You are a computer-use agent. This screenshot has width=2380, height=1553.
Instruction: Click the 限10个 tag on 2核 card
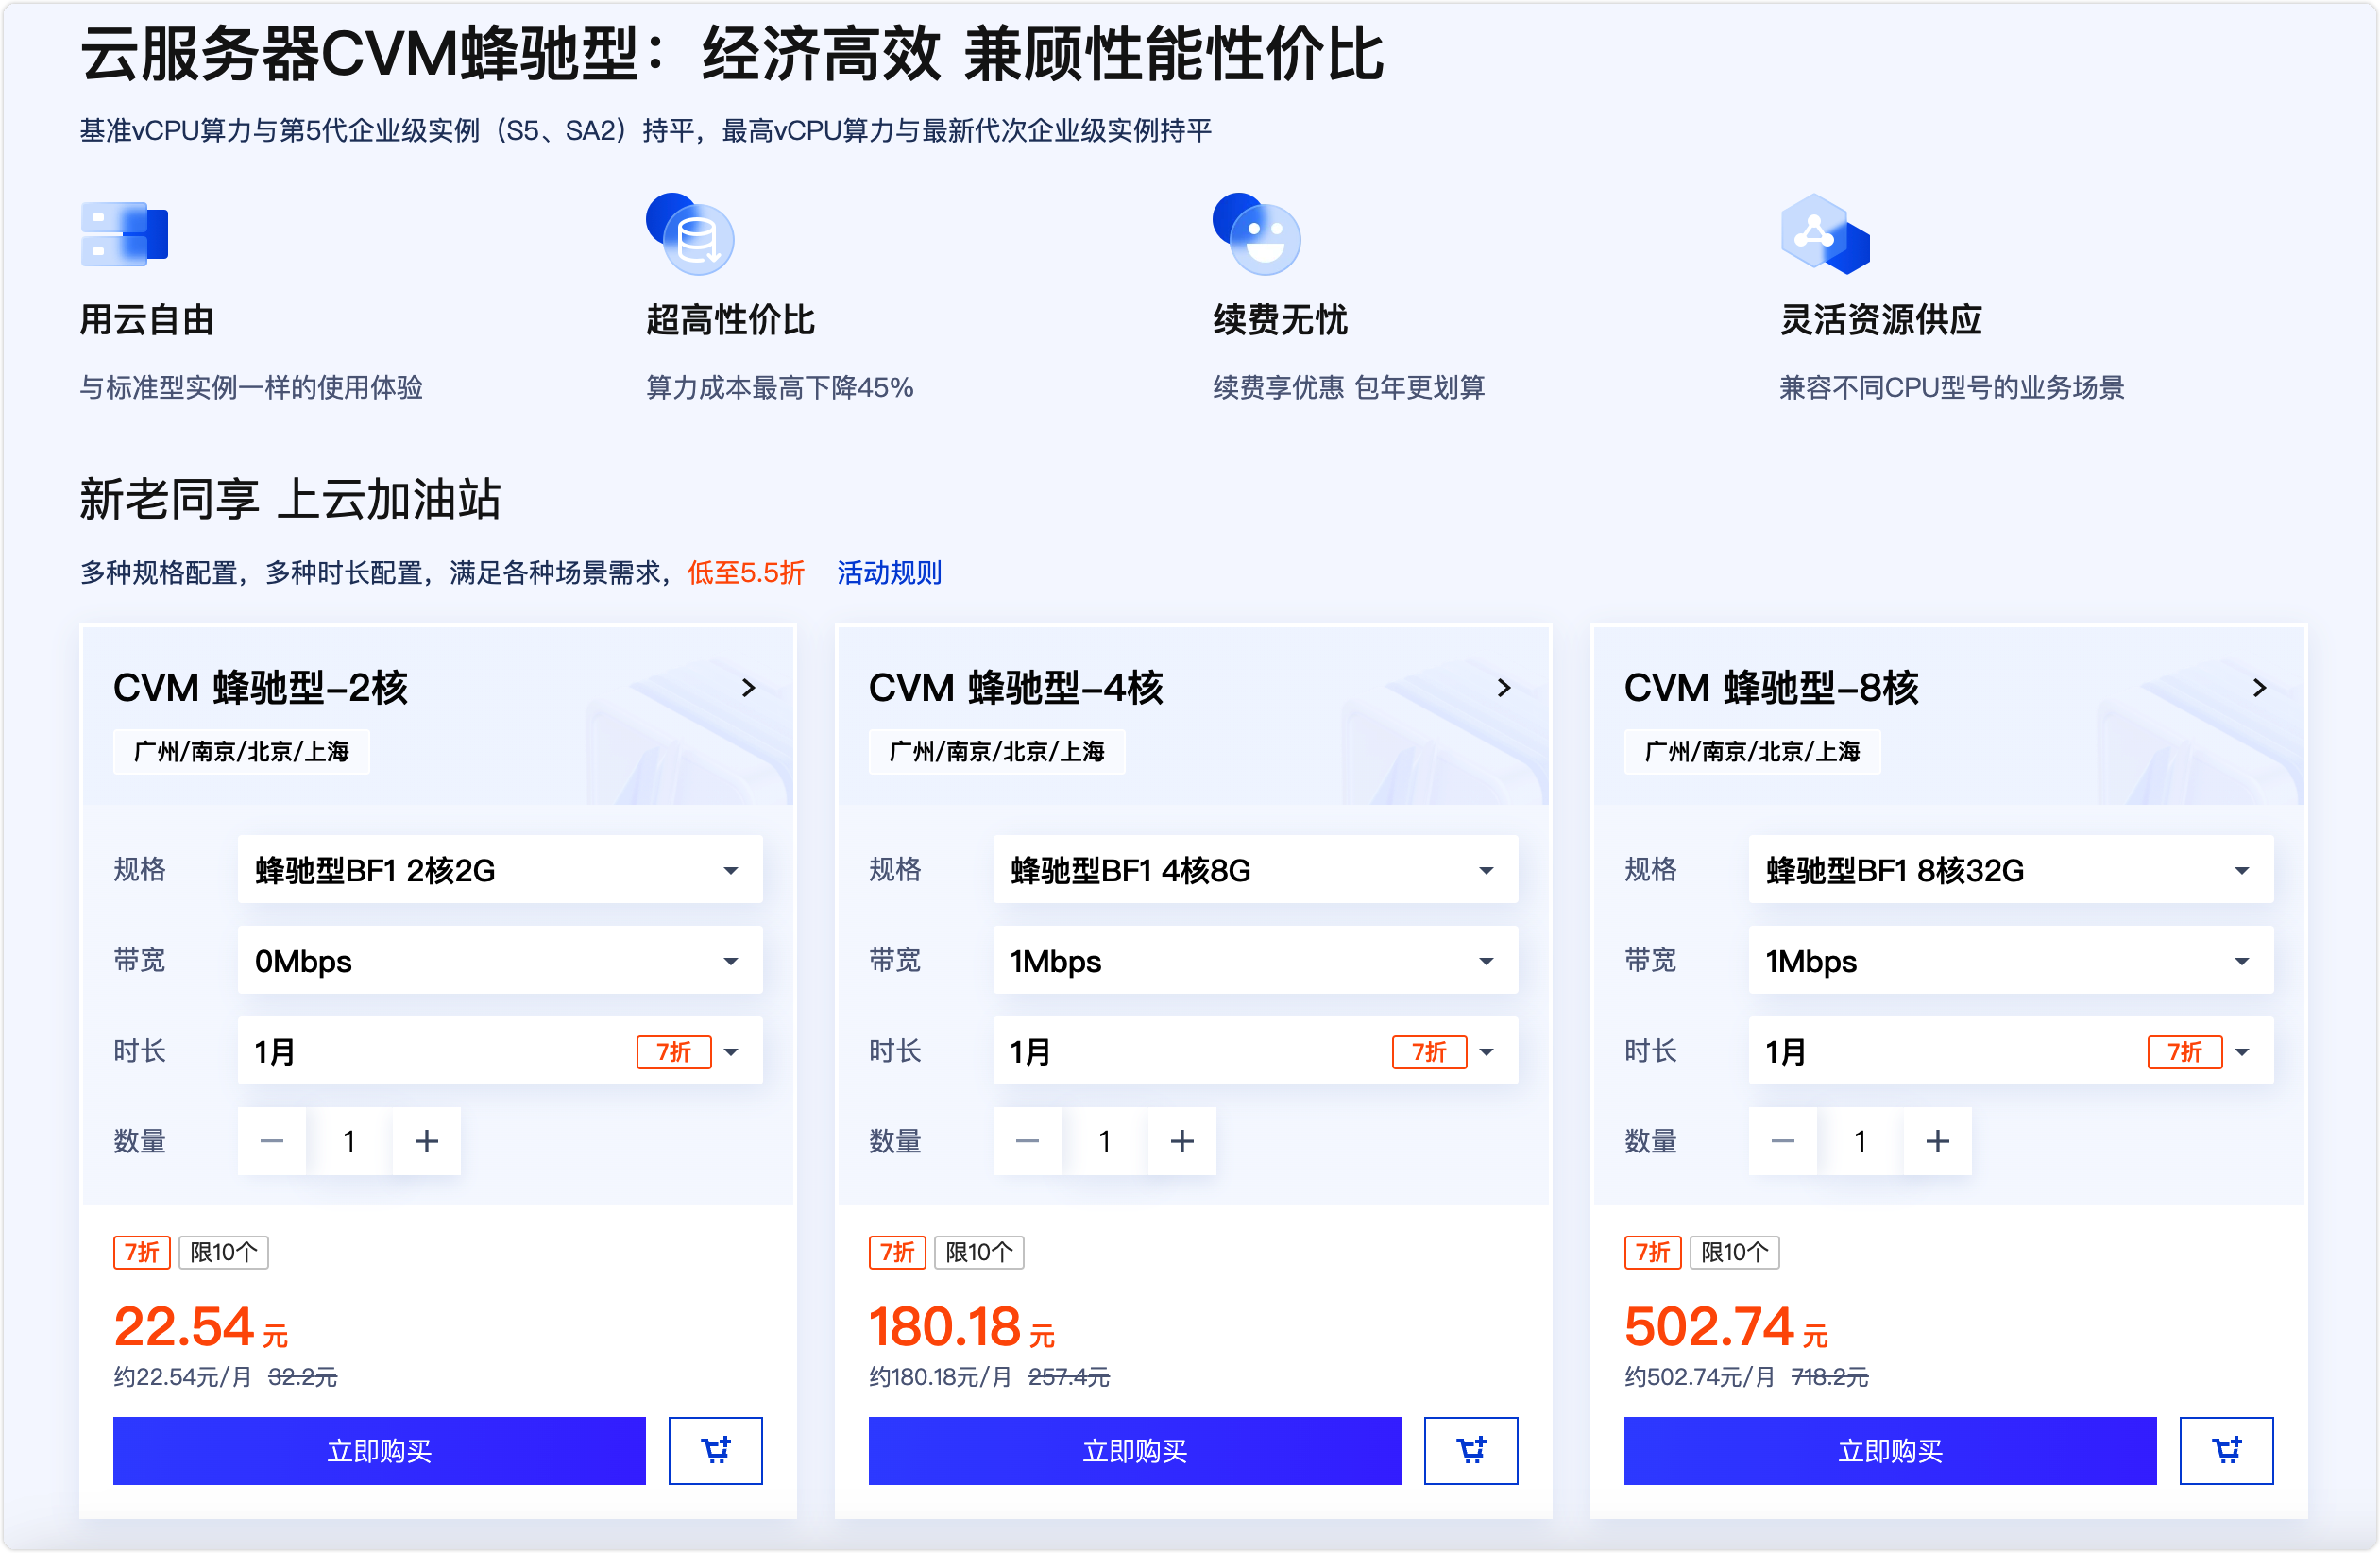coord(224,1252)
